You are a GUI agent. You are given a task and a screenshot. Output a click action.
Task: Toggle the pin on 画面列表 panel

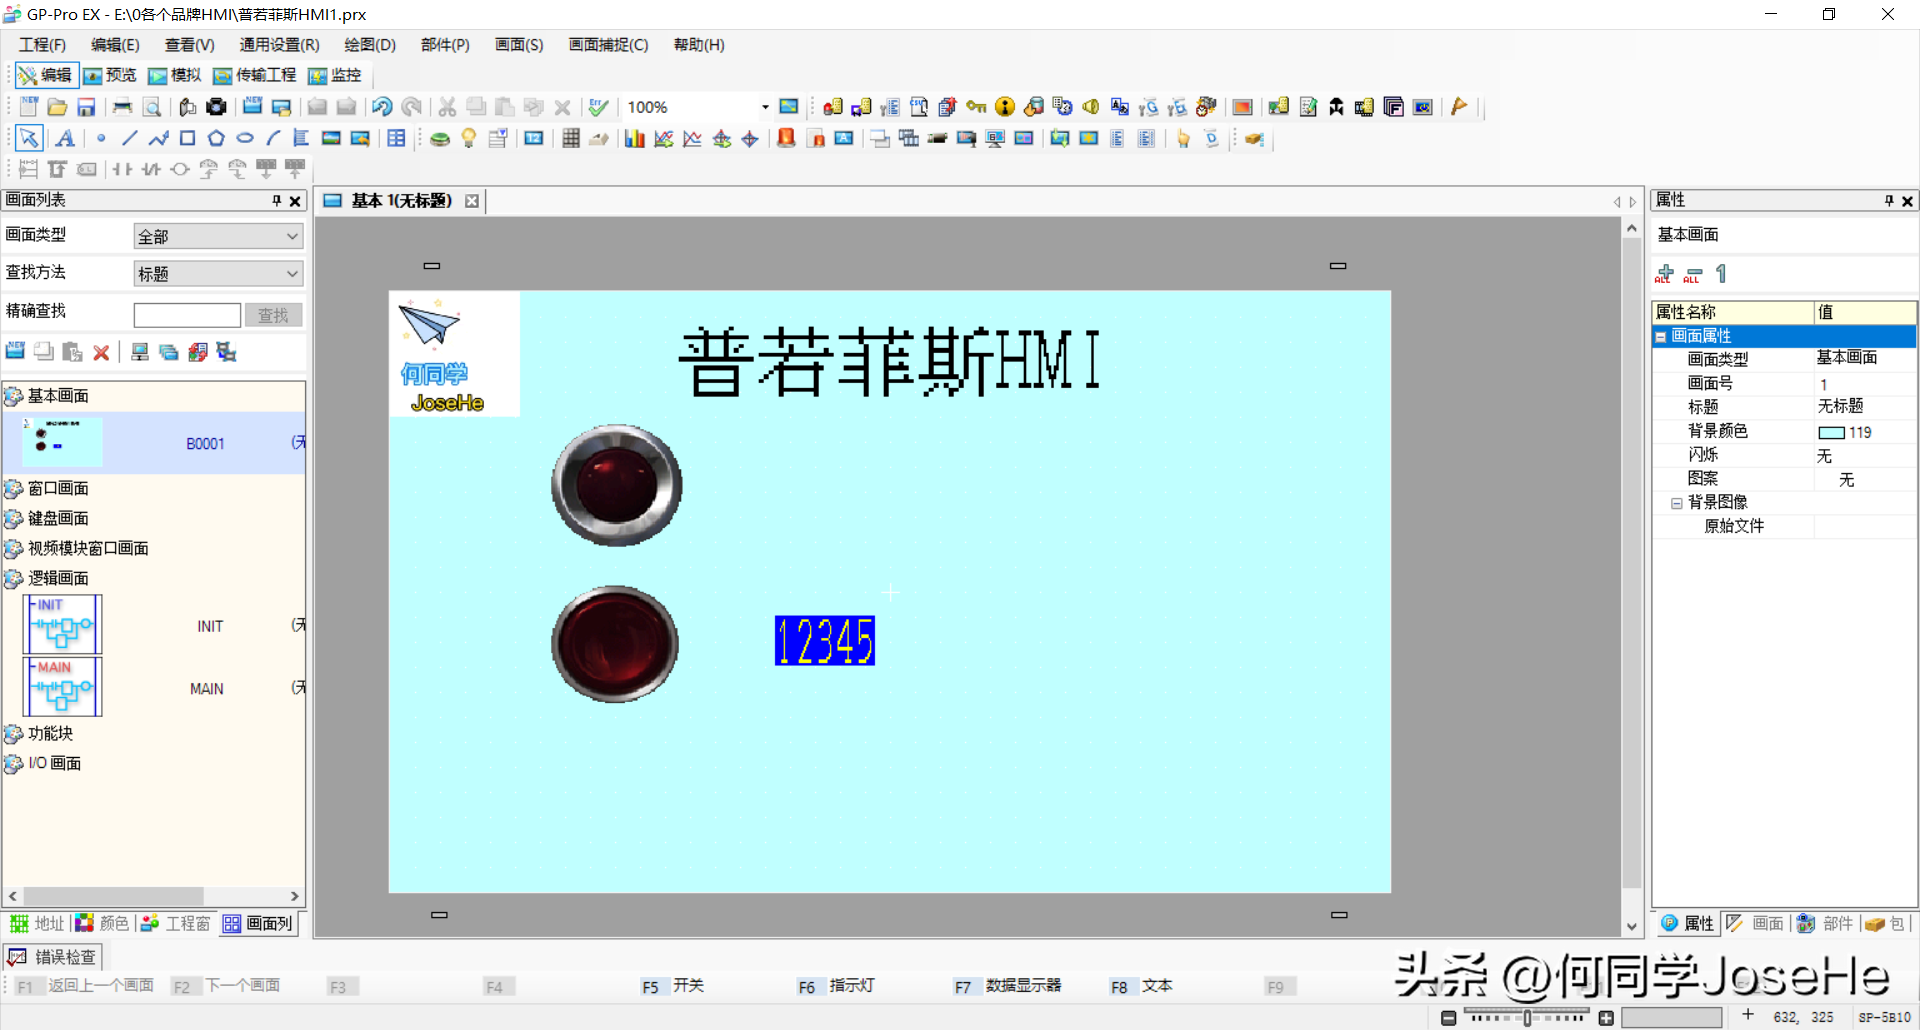[x=277, y=201]
